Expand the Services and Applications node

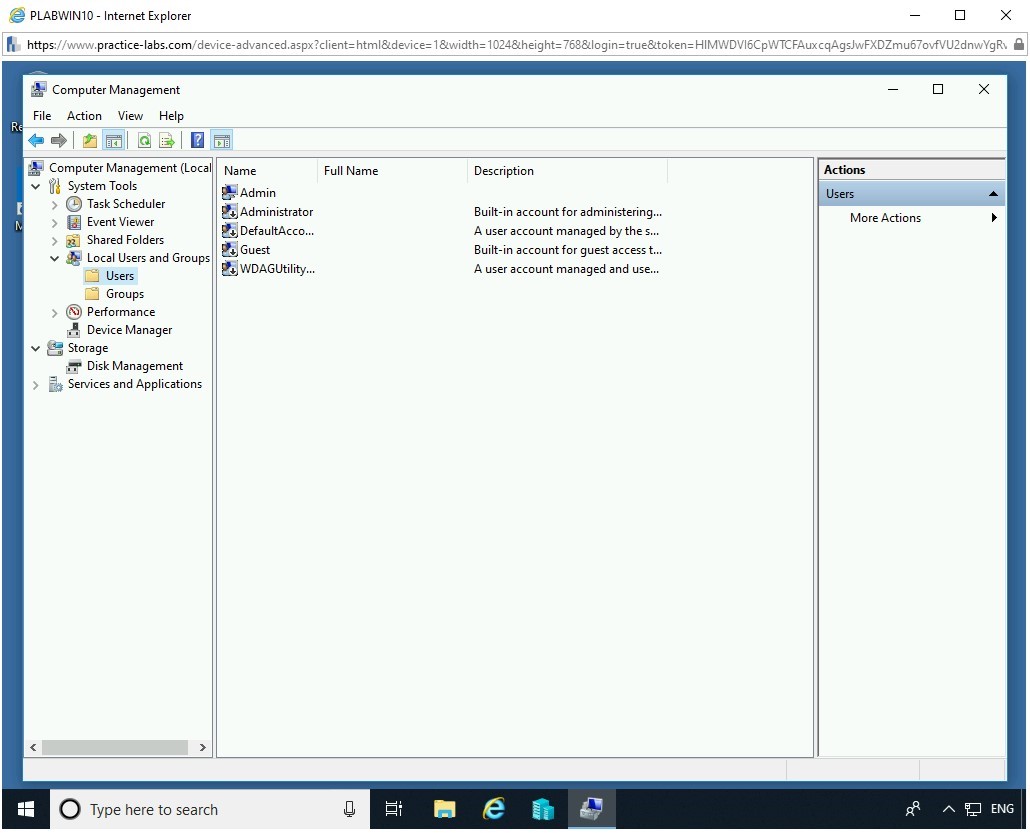(x=35, y=385)
